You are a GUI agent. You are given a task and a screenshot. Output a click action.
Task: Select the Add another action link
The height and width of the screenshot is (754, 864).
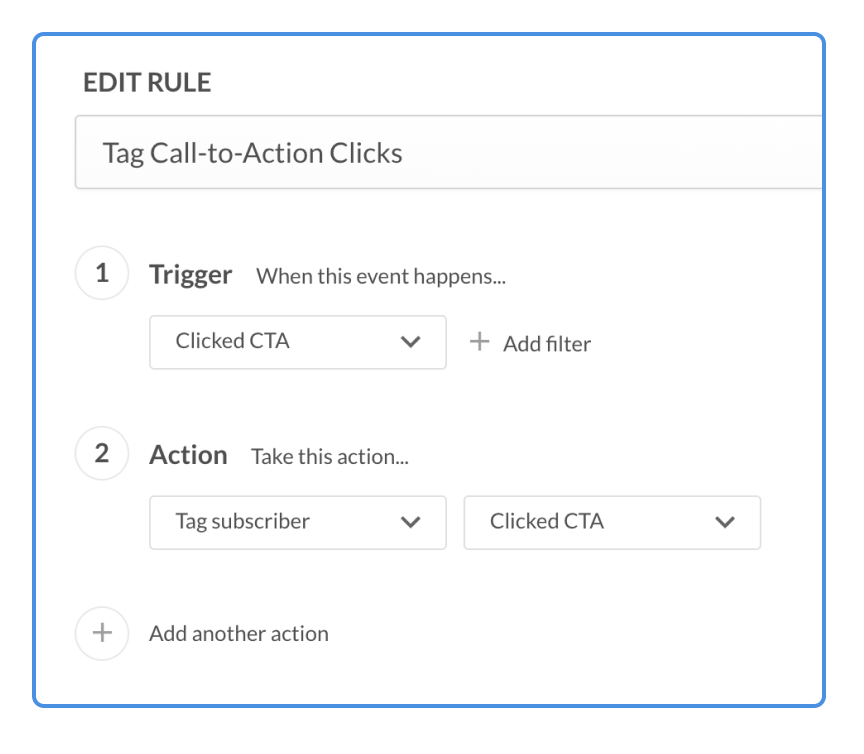tap(239, 633)
